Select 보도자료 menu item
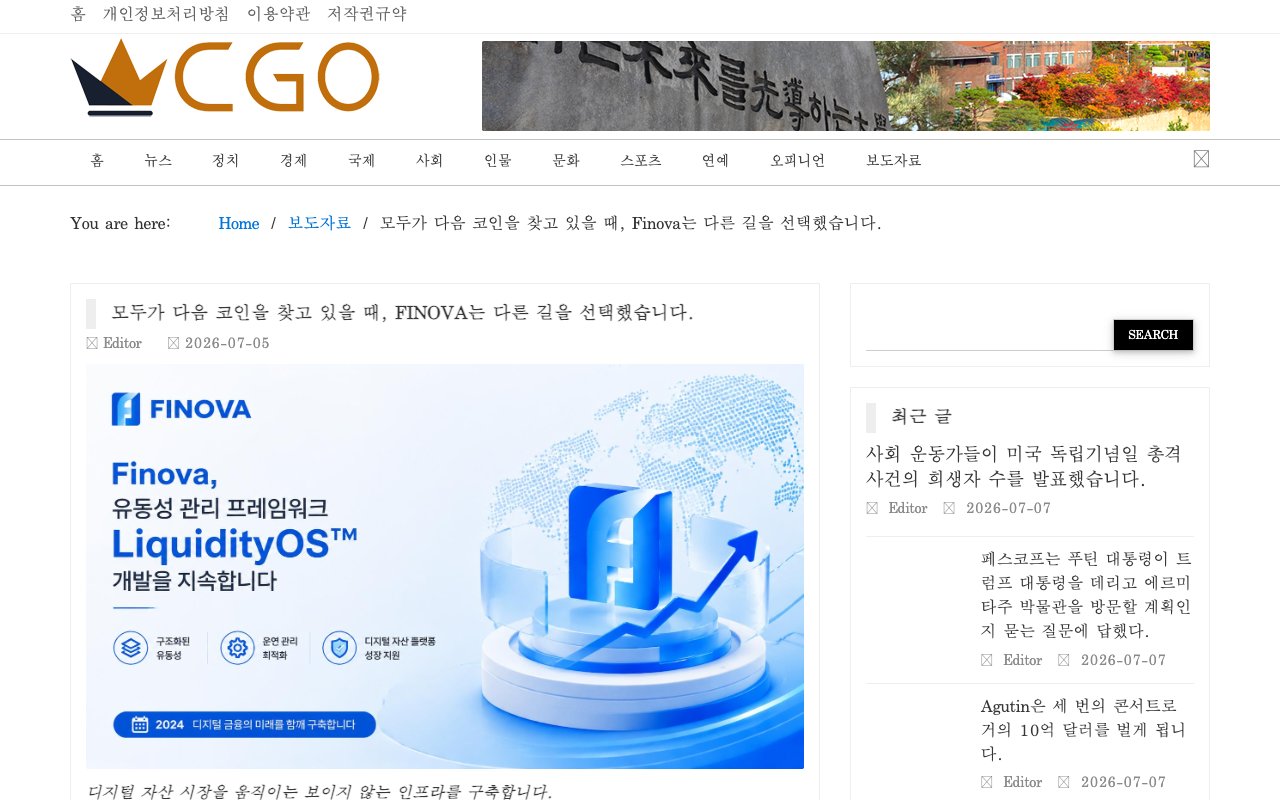The width and height of the screenshot is (1280, 800). coord(894,160)
